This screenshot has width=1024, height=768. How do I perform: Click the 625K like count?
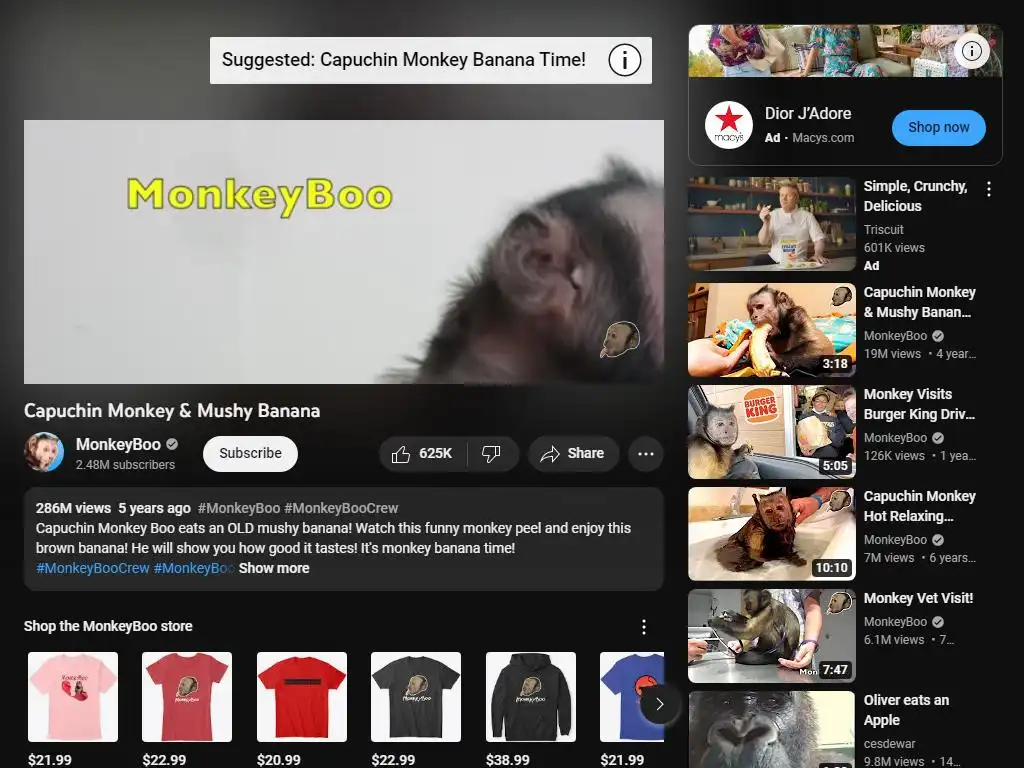(x=436, y=454)
